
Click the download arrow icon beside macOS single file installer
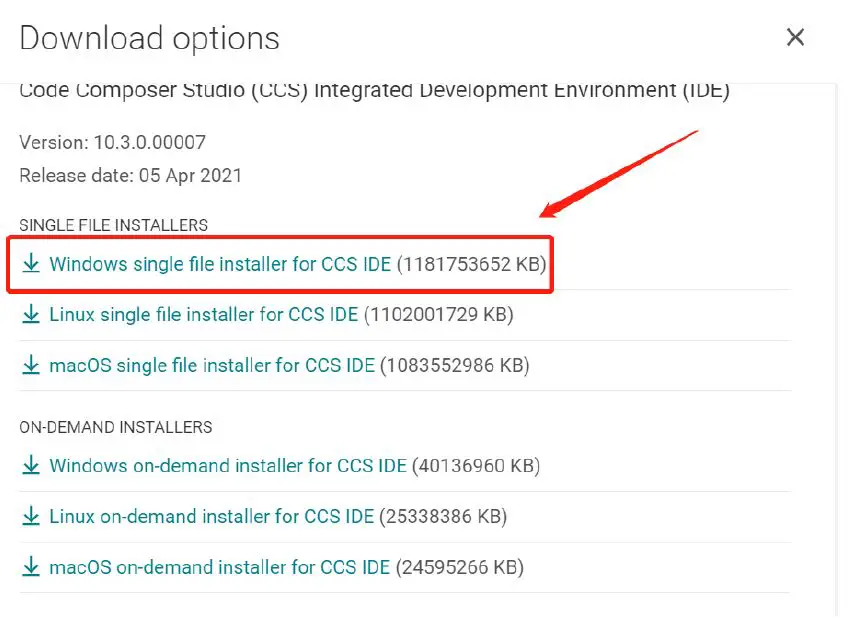[x=31, y=366]
